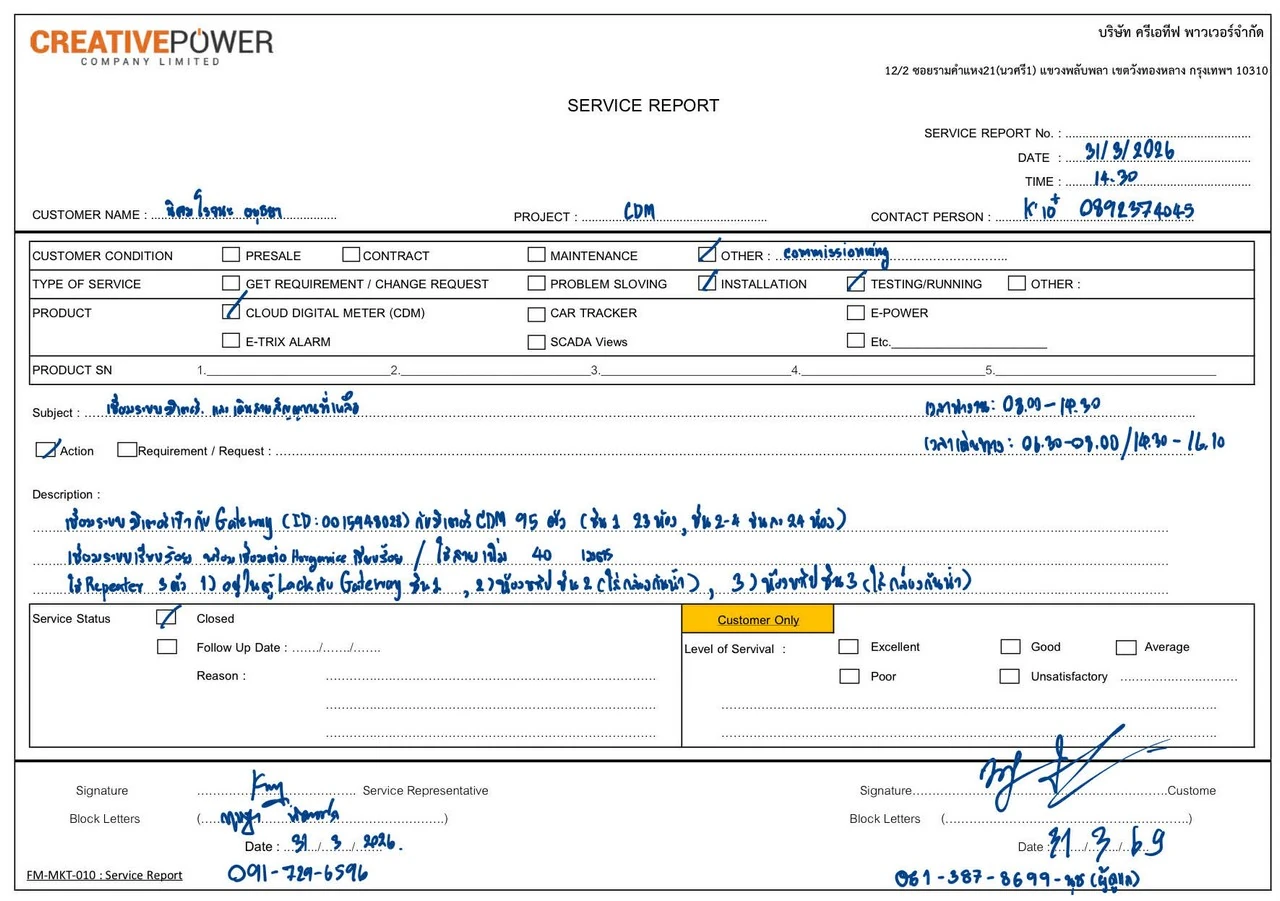Tick the CONTRACT checkbox
Screen dimensions: 1280x901
(x=351, y=255)
